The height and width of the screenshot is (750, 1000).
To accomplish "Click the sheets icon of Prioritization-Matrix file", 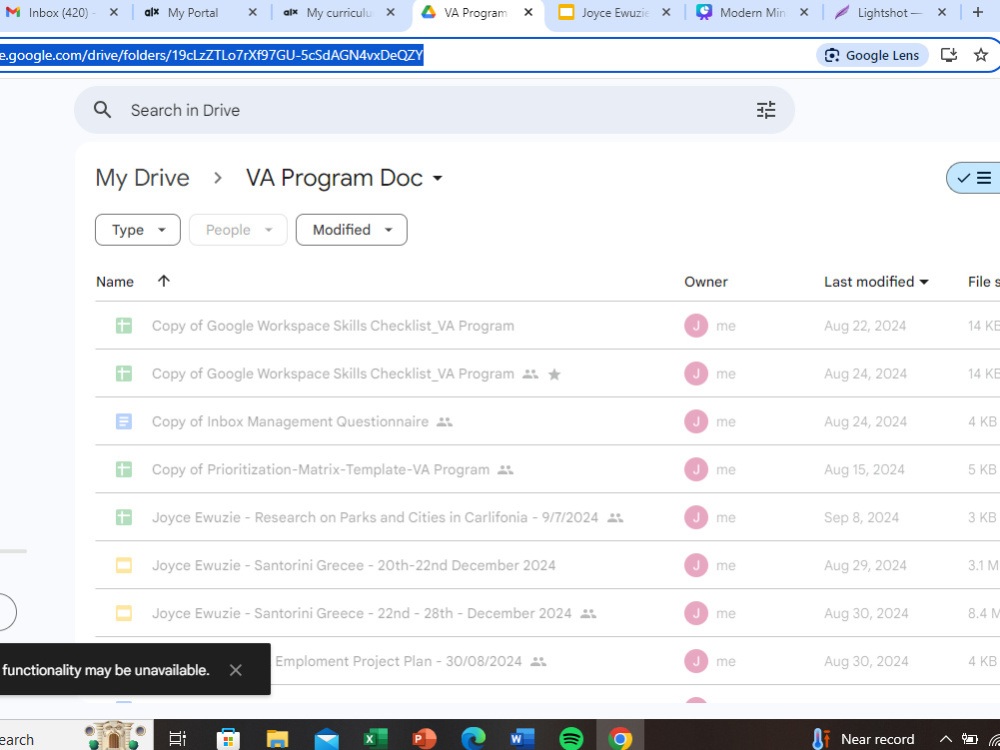I will [124, 469].
